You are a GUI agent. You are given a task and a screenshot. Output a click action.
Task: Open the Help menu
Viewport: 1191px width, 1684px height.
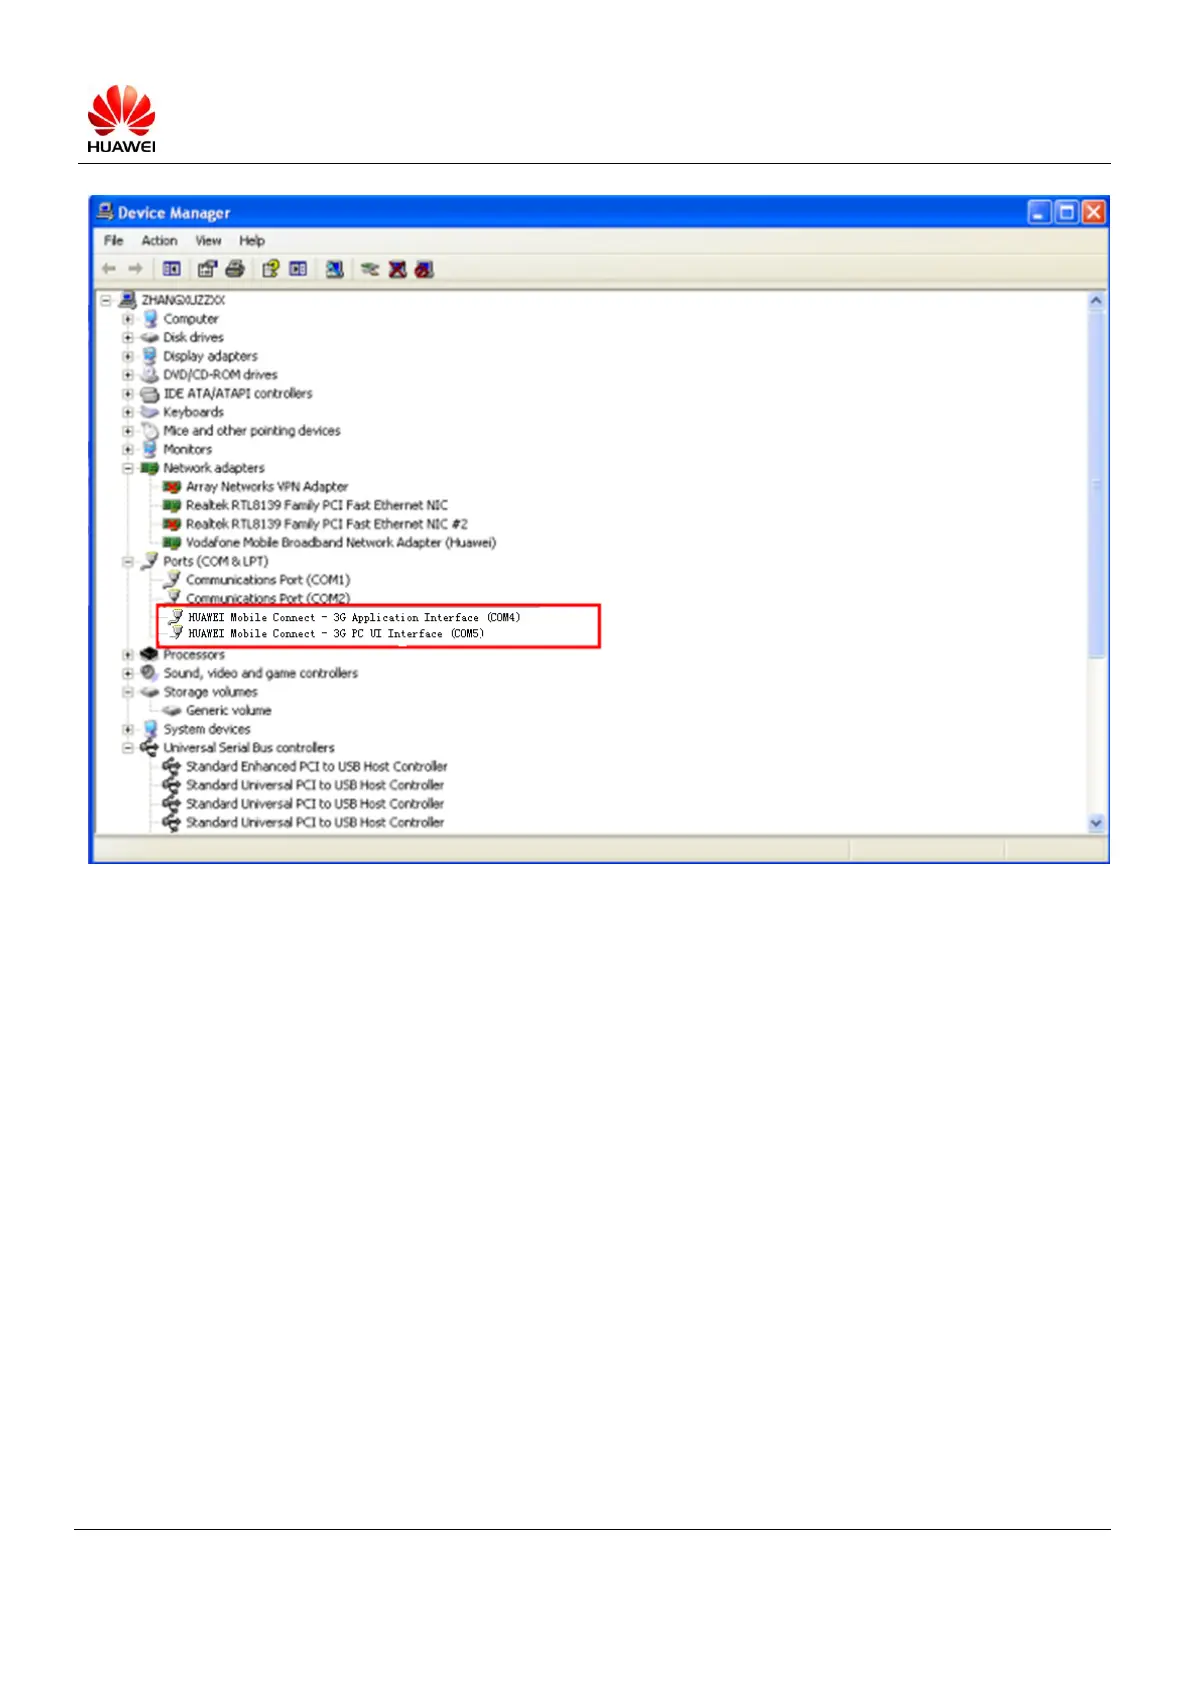(x=252, y=241)
